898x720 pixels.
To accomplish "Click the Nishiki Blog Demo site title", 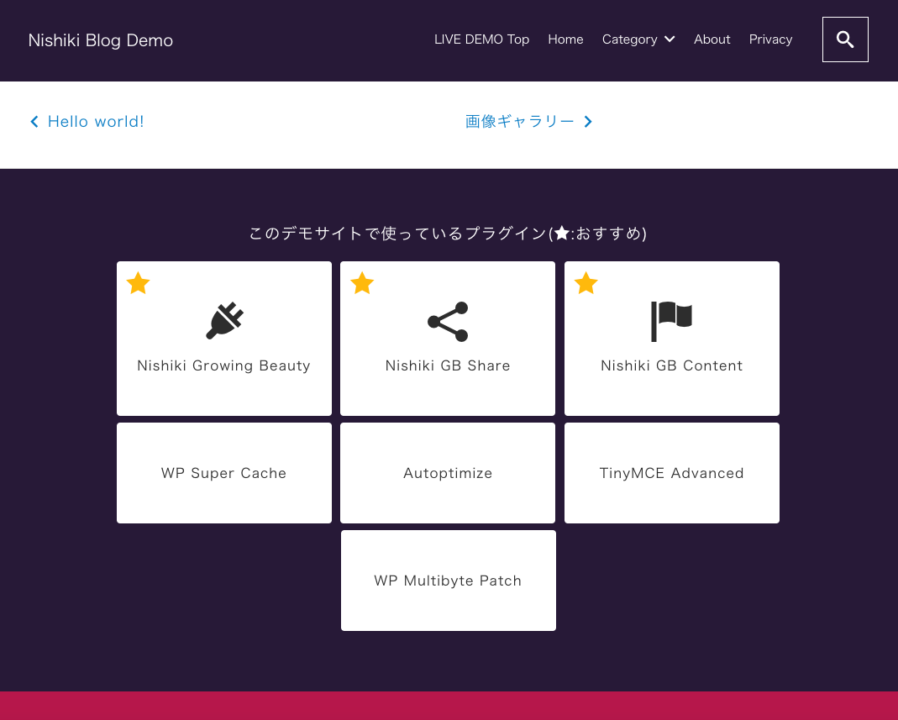I will pos(100,40).
